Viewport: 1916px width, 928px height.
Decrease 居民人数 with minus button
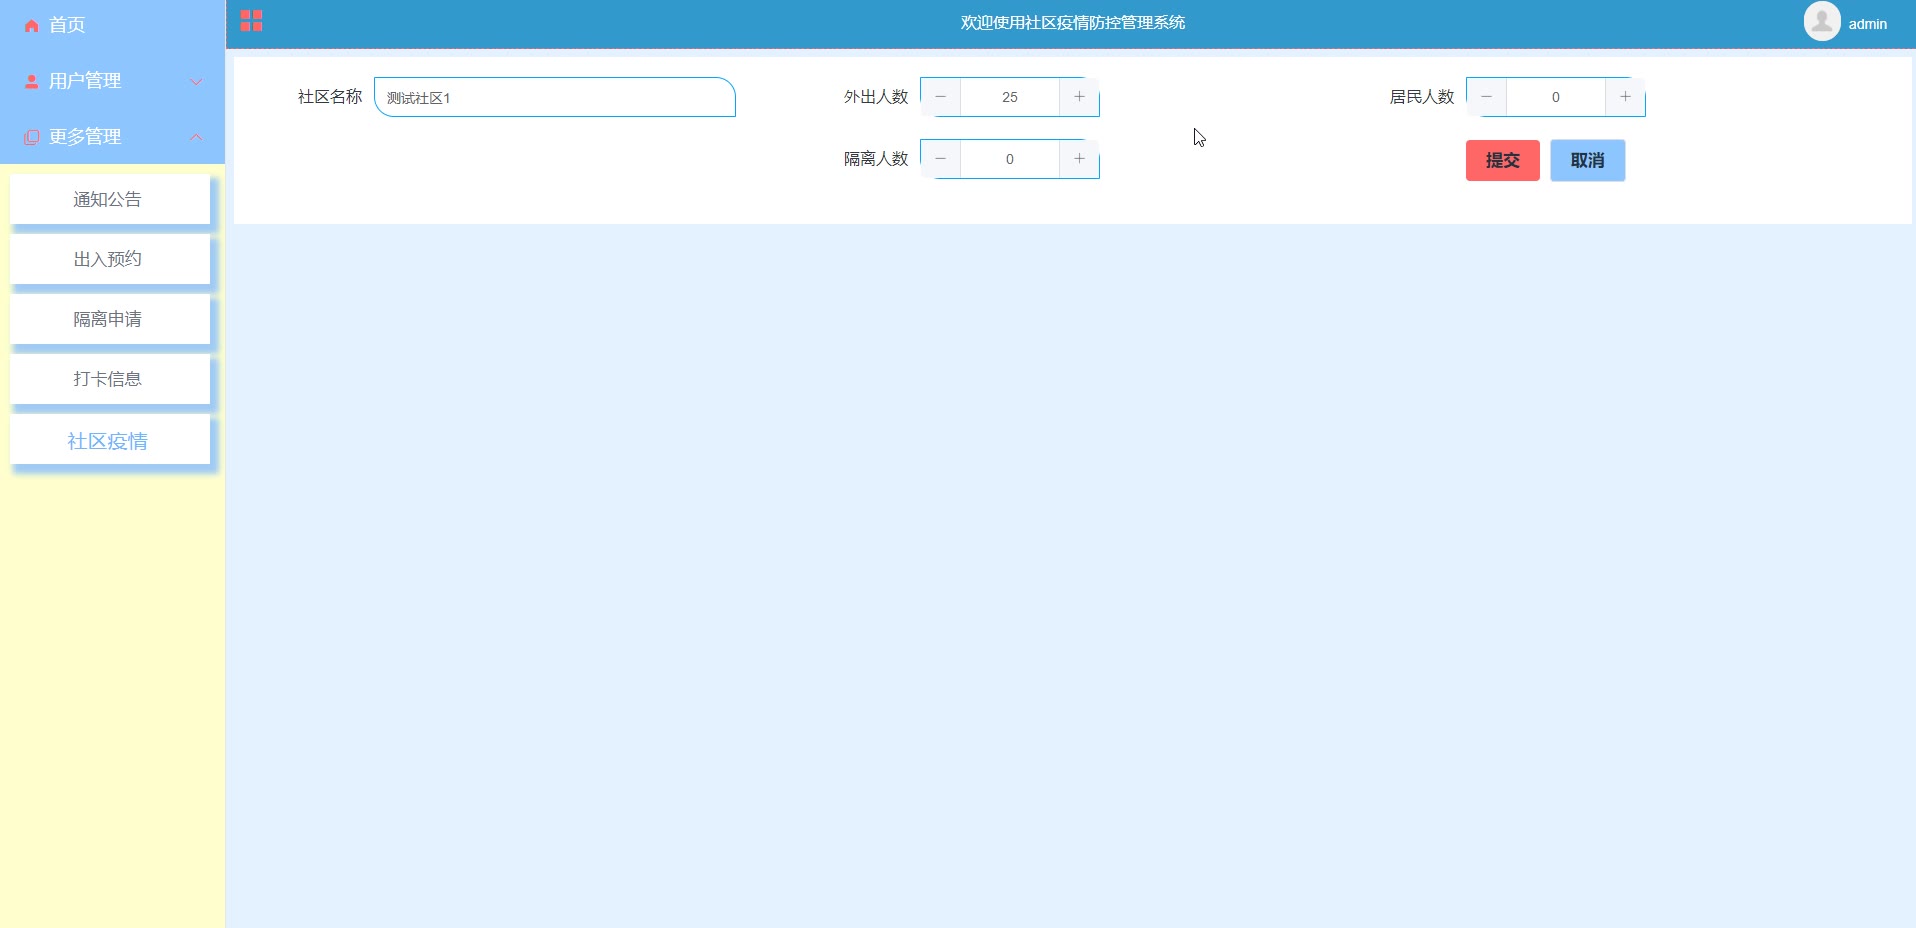(x=1486, y=97)
